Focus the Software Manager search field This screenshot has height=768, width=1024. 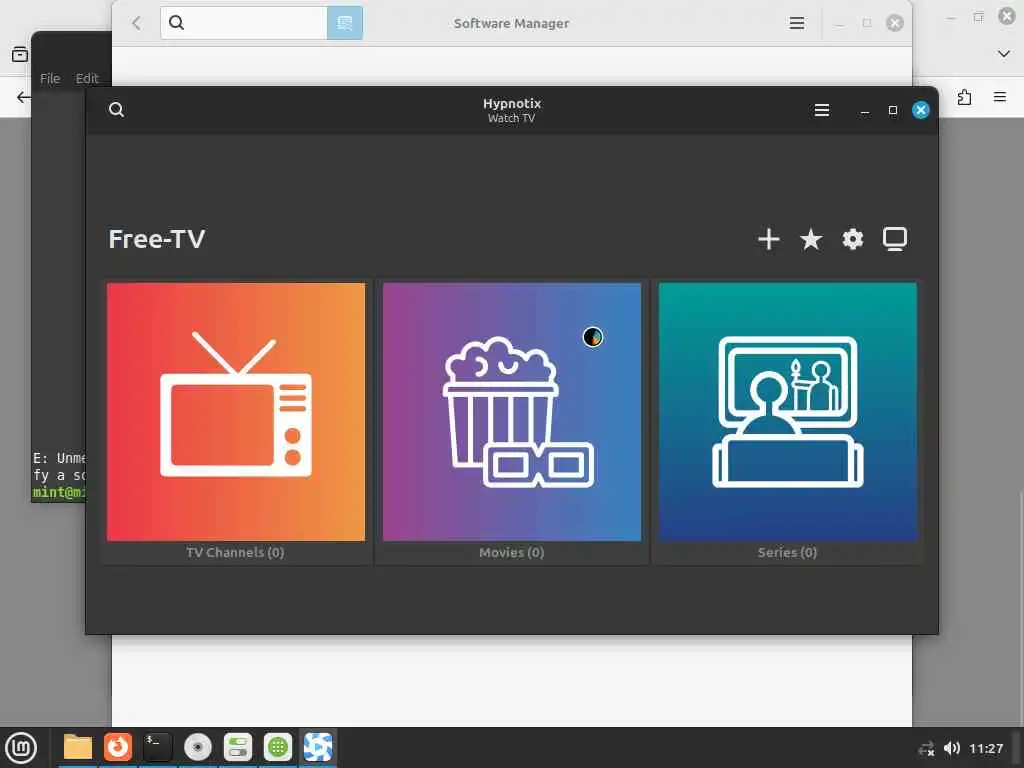click(244, 23)
